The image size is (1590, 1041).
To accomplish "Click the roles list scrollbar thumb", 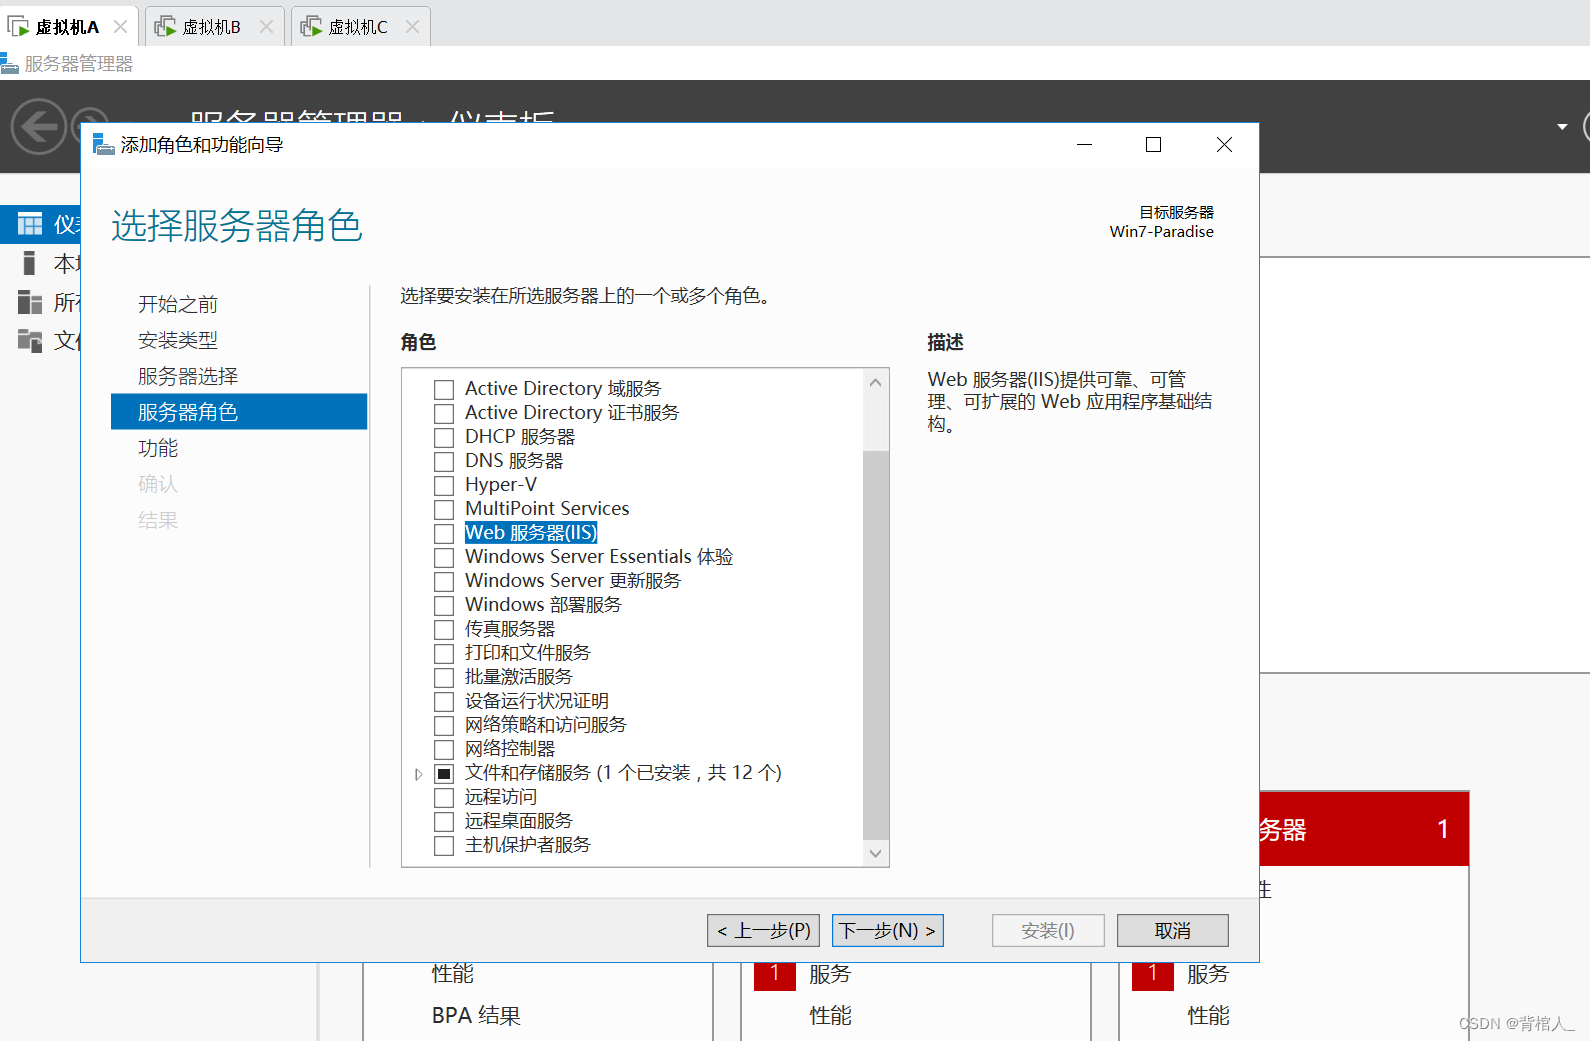I will tap(876, 645).
